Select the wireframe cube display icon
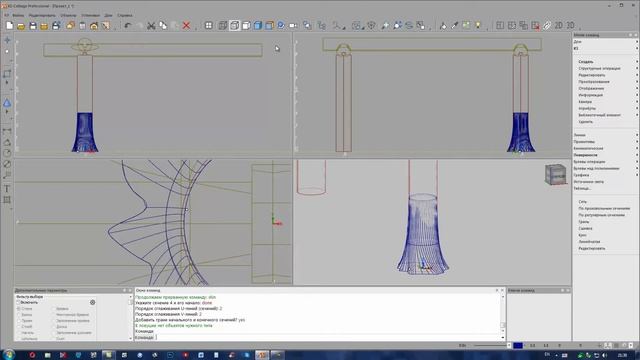640x360 pixels. point(222,26)
